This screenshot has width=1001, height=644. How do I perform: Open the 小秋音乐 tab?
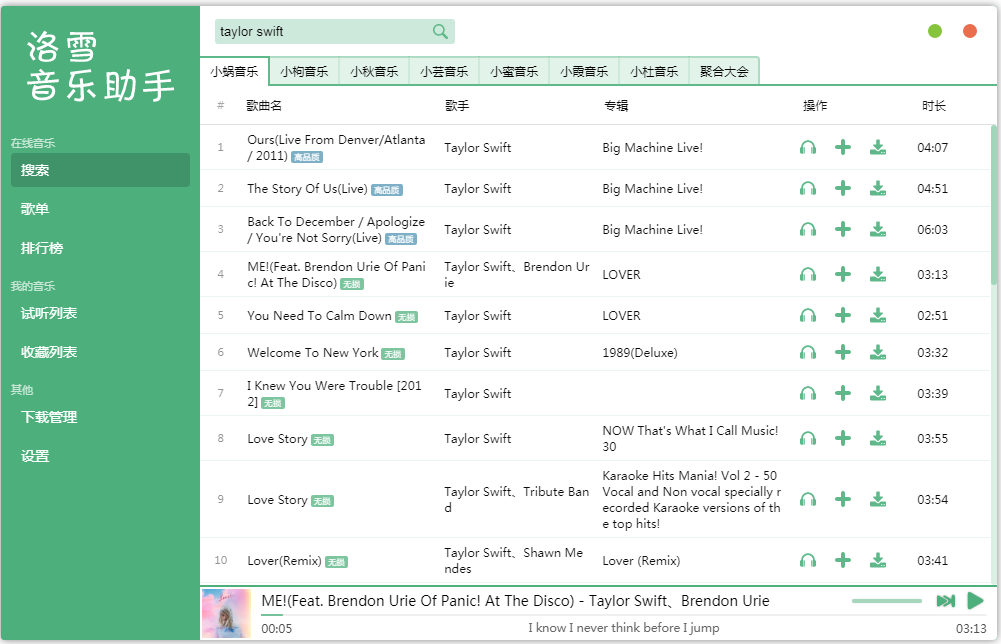[x=374, y=71]
